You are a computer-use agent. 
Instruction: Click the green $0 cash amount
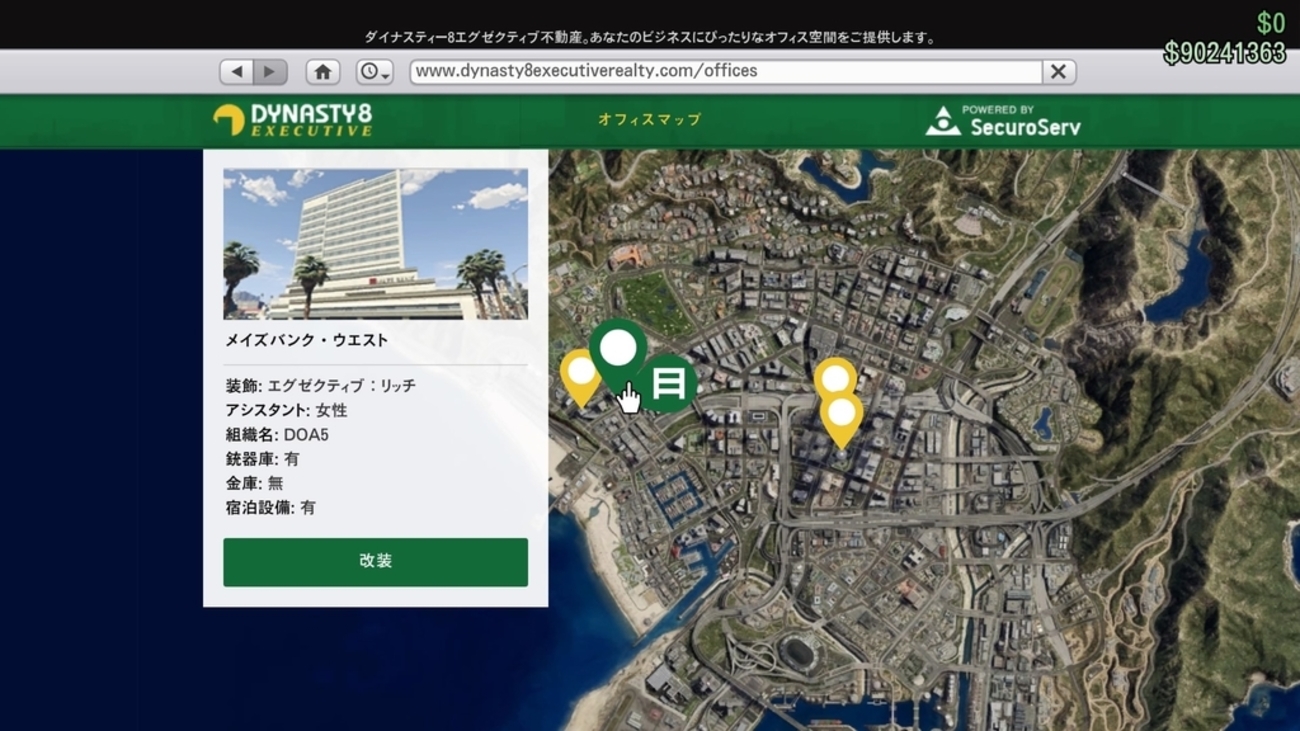(1271, 22)
